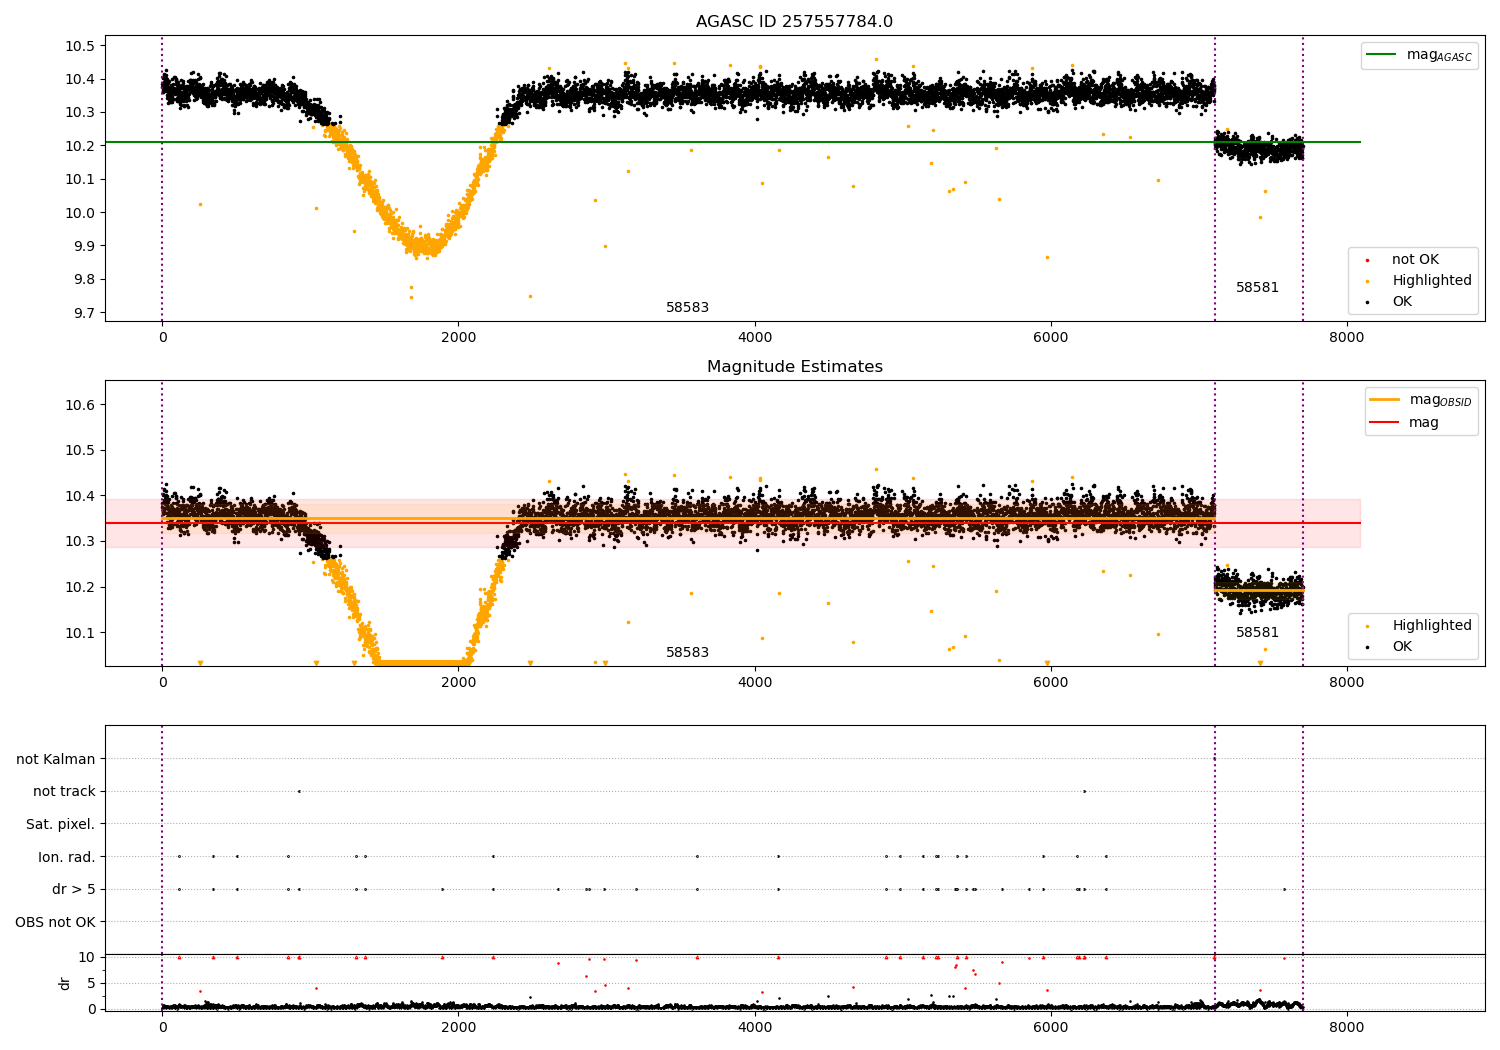Click the 10.3 tick of Magnitude Estimates plot
The width and height of the screenshot is (1500, 1050).
click(x=80, y=542)
